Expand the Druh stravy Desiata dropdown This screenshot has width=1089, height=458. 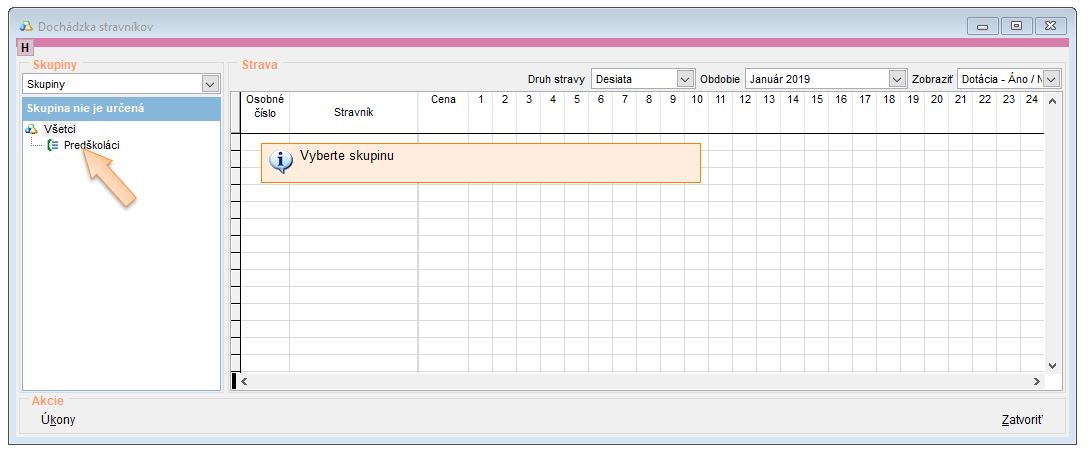click(685, 79)
